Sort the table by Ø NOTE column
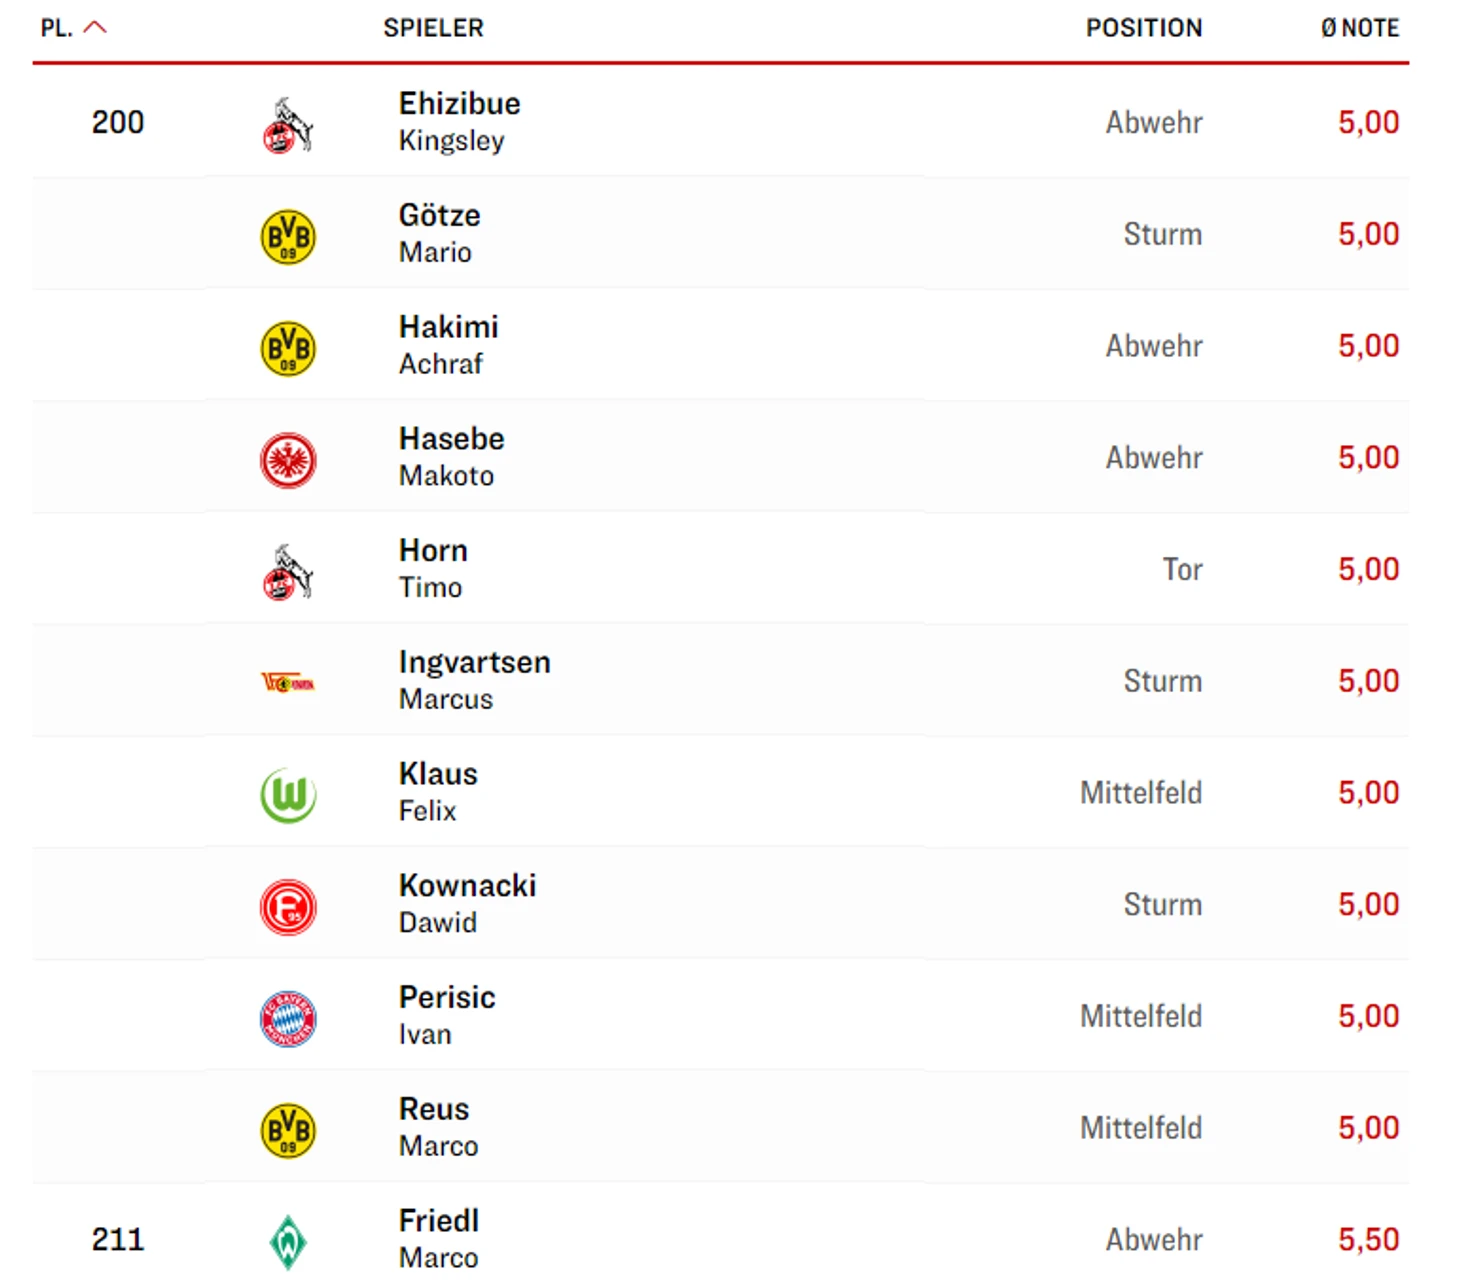Viewport: 1460px width, 1280px height. point(1359,28)
